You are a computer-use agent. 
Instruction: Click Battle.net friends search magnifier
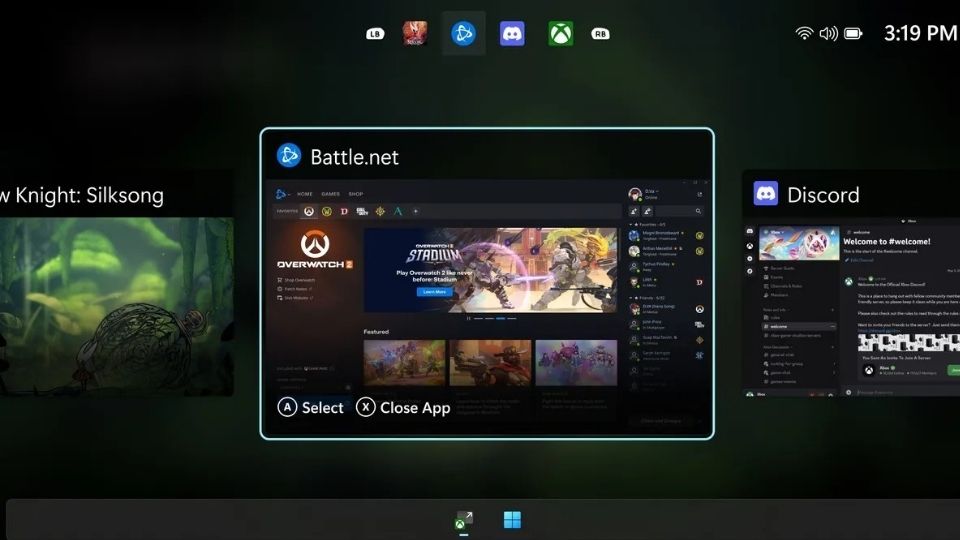(x=698, y=211)
